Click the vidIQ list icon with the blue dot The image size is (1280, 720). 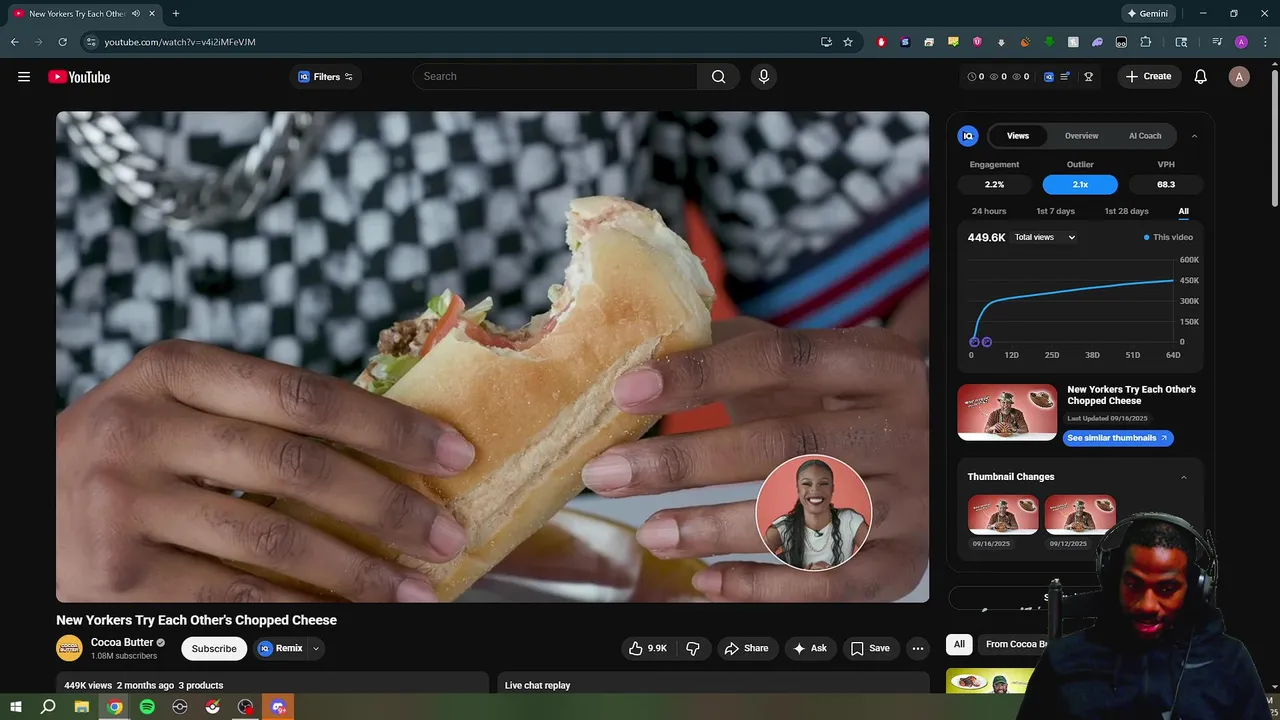pos(1065,77)
